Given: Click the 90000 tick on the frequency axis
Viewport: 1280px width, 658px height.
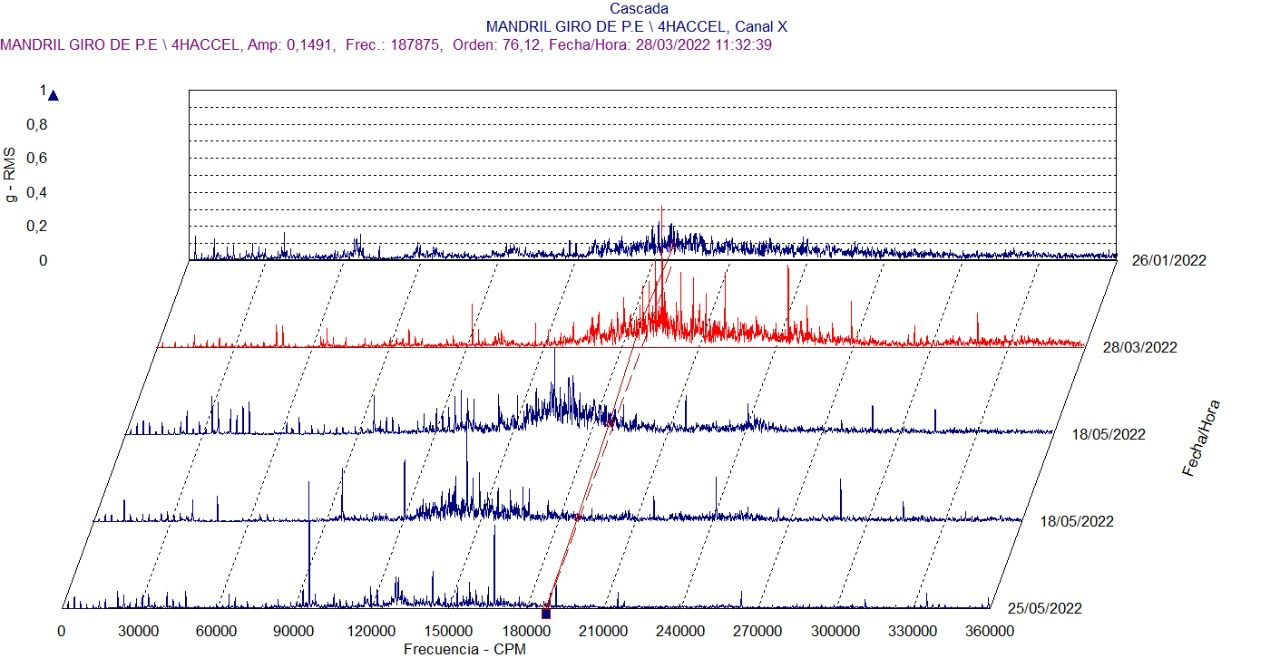Looking at the screenshot, I should tap(293, 631).
